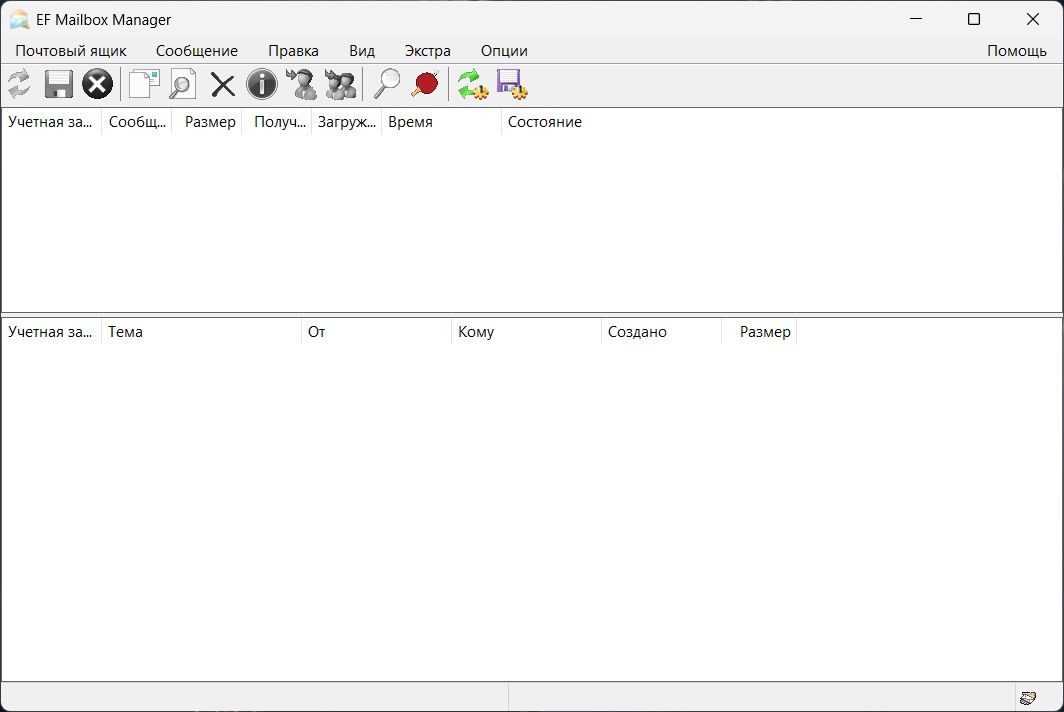Viewport: 1064px width, 712px height.
Task: Click the purple floppy with gear icon
Action: click(512, 85)
